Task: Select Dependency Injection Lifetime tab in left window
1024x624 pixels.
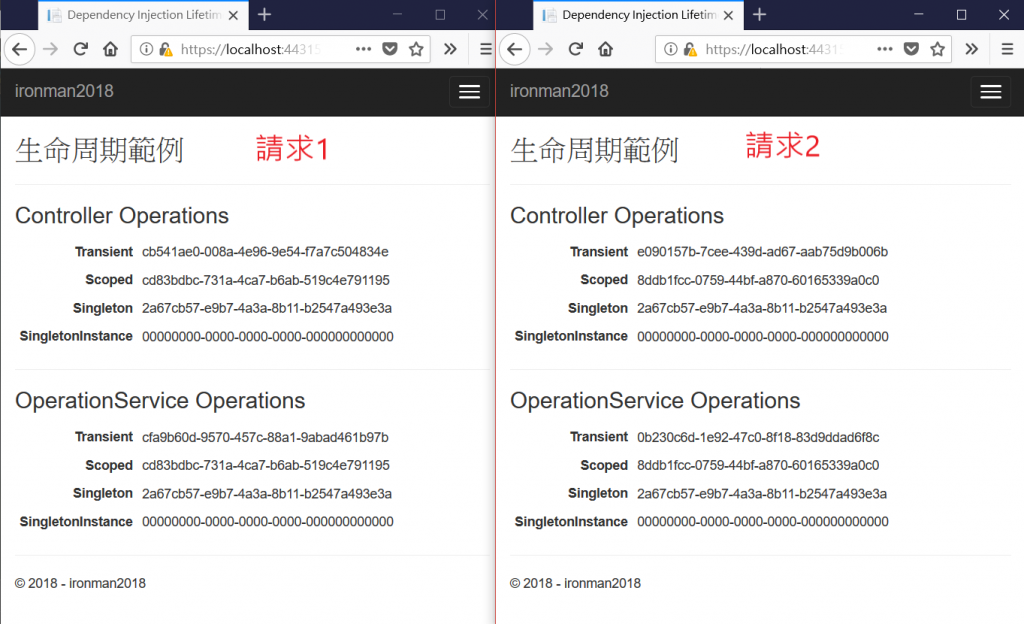Action: click(144, 15)
